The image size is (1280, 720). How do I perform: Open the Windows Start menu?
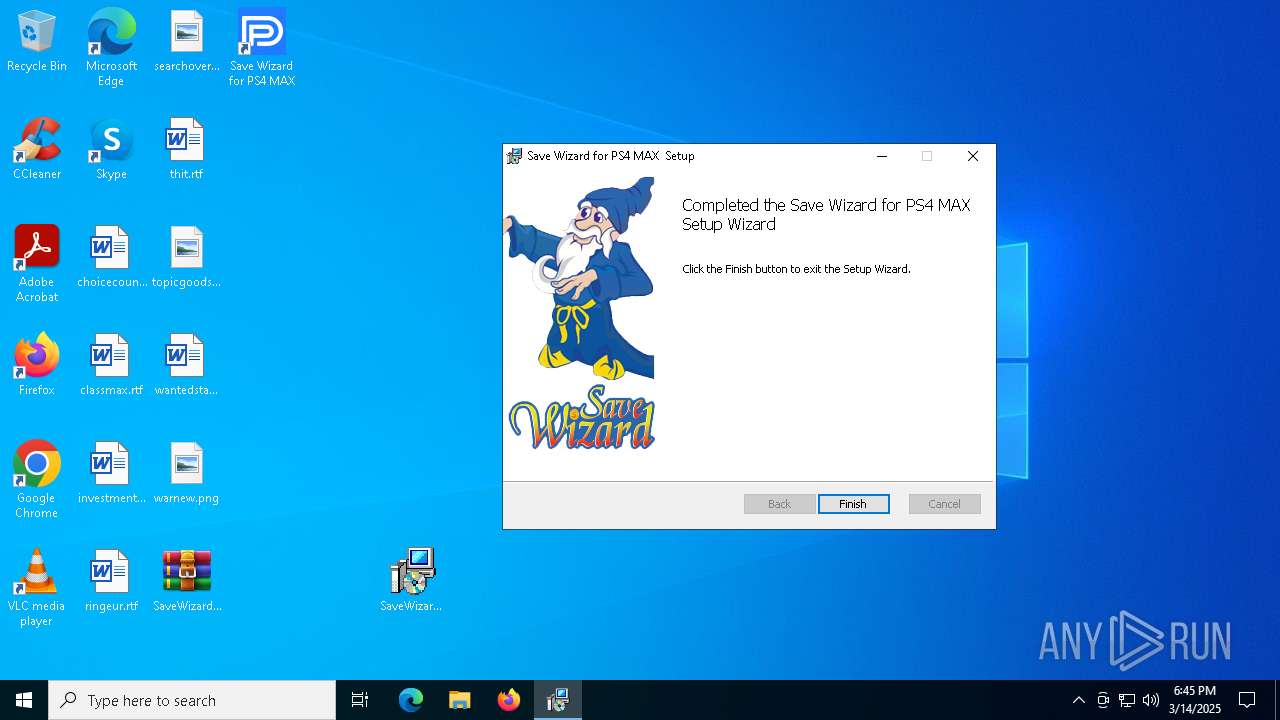click(x=24, y=700)
